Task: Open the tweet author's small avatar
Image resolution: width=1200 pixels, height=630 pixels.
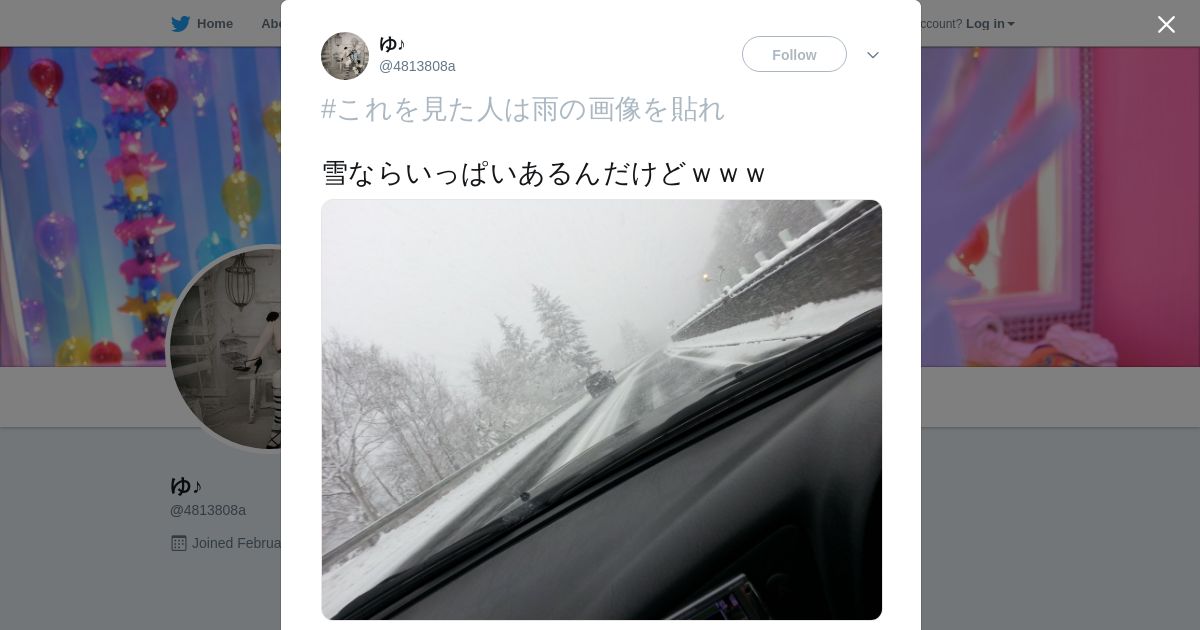Action: pos(345,56)
